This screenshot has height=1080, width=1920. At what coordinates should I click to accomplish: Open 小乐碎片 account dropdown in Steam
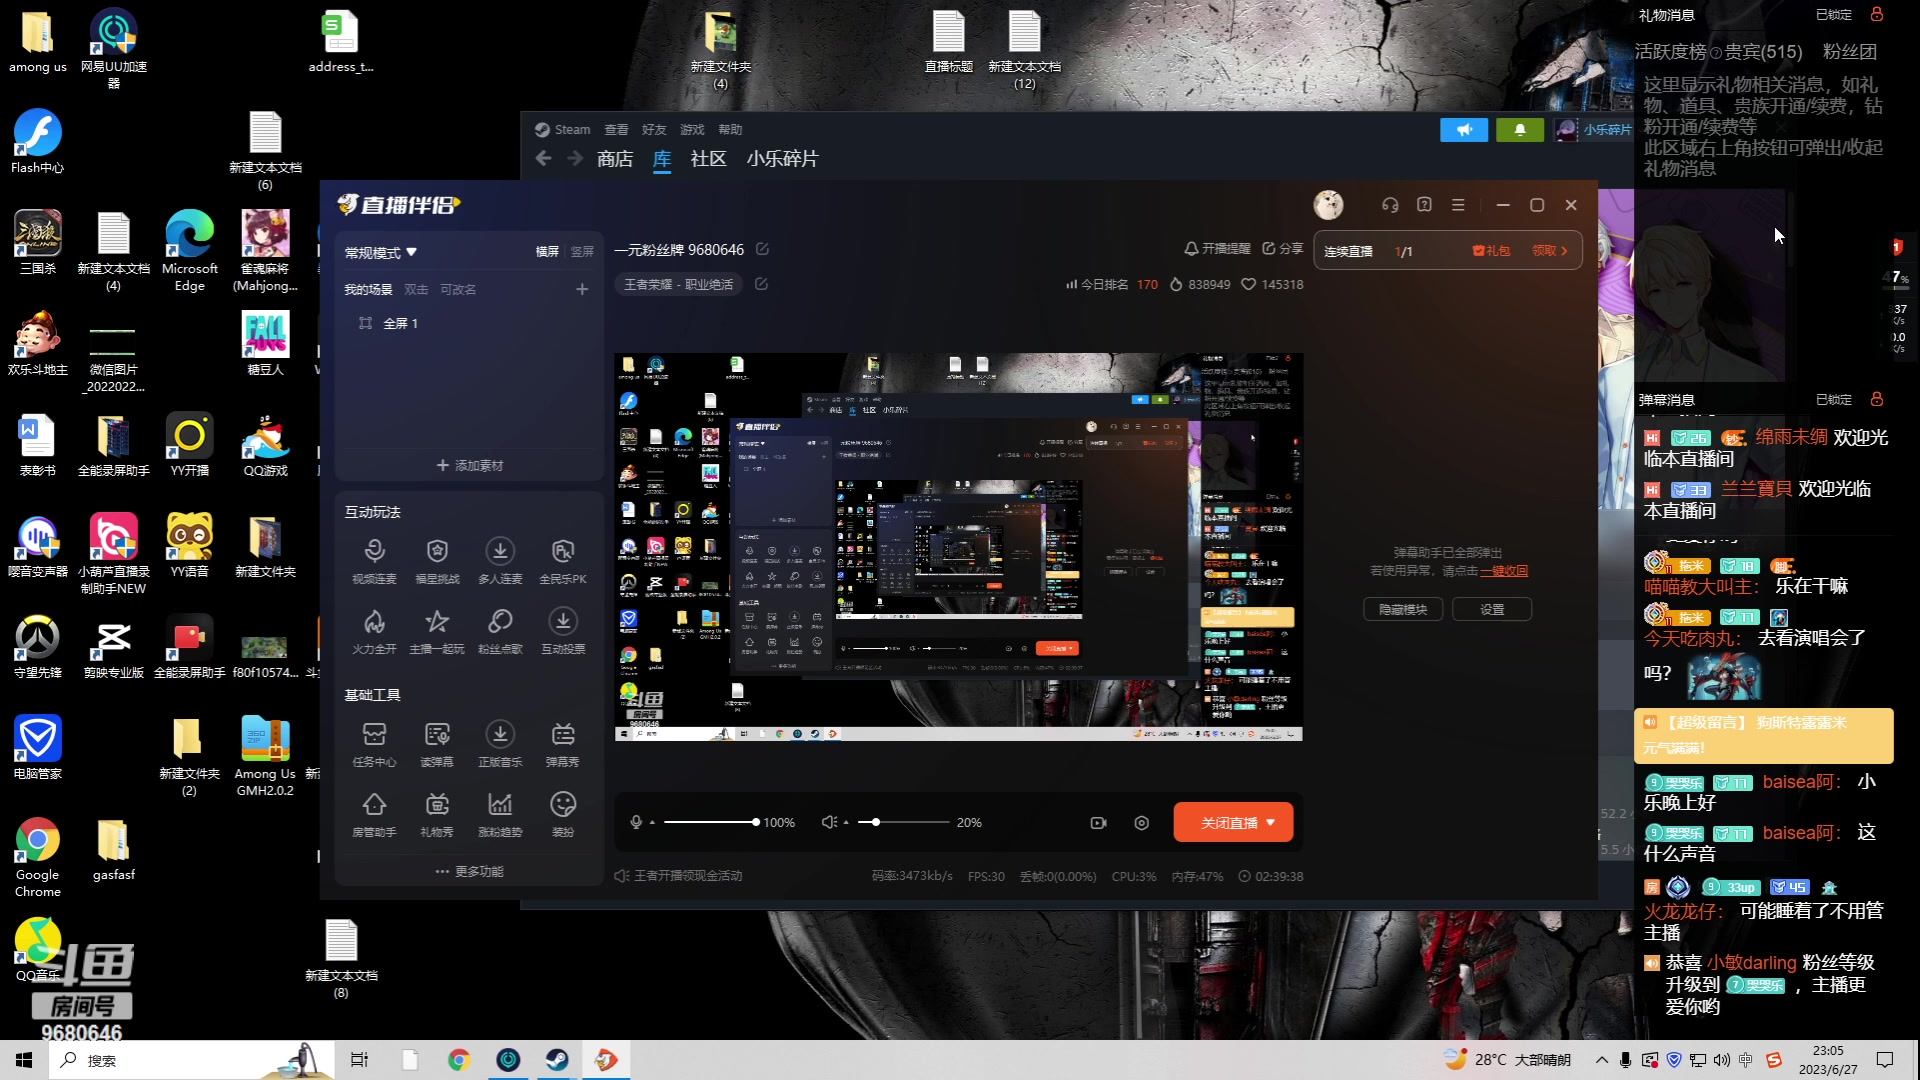(1595, 130)
